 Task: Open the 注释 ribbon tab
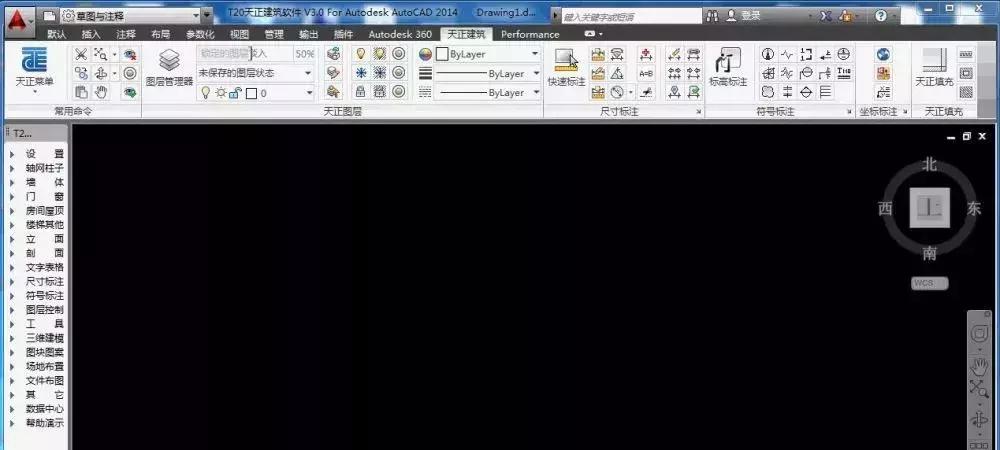point(126,34)
